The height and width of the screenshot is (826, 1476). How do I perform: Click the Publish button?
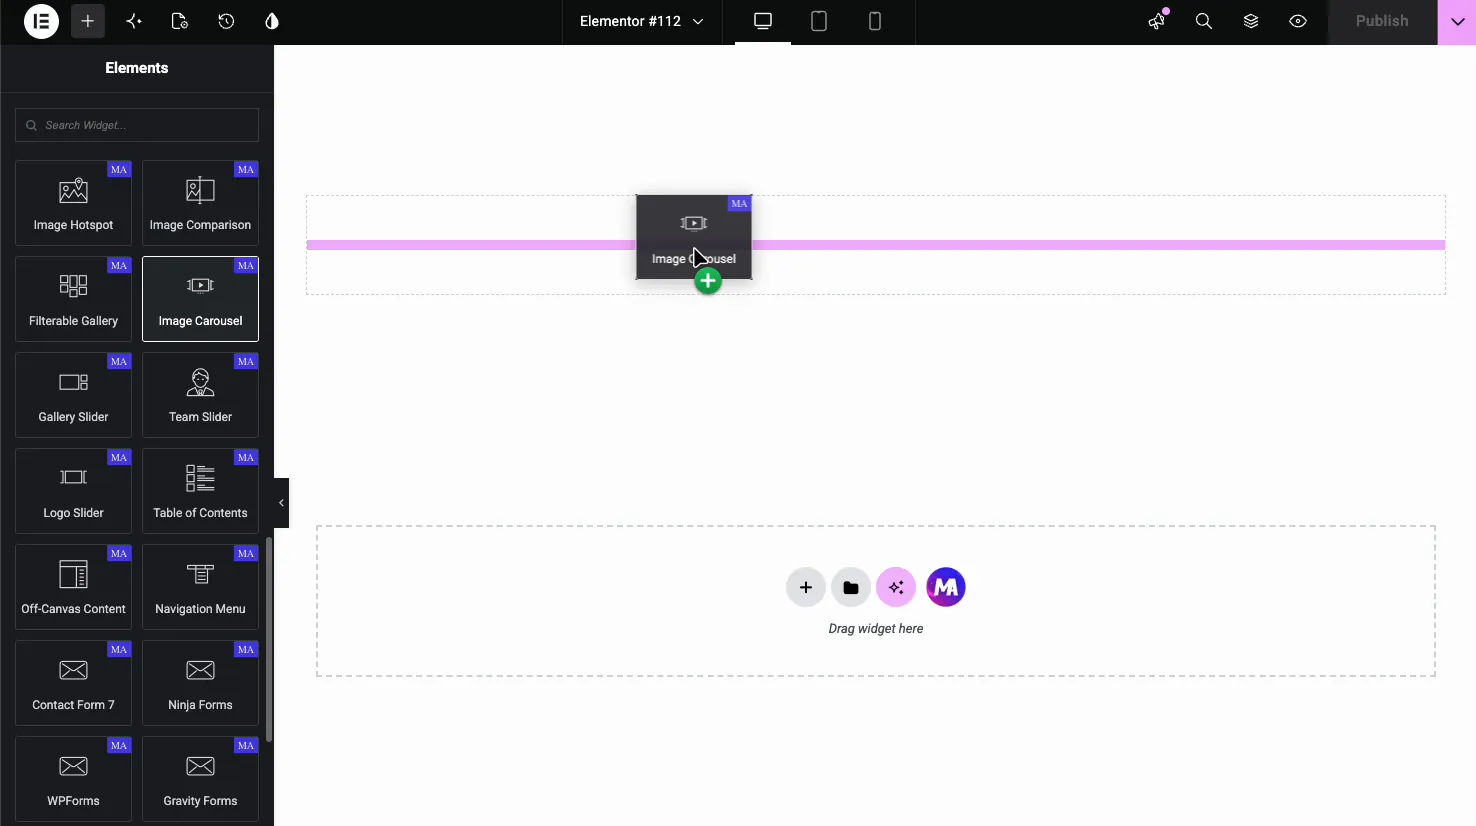pos(1382,21)
